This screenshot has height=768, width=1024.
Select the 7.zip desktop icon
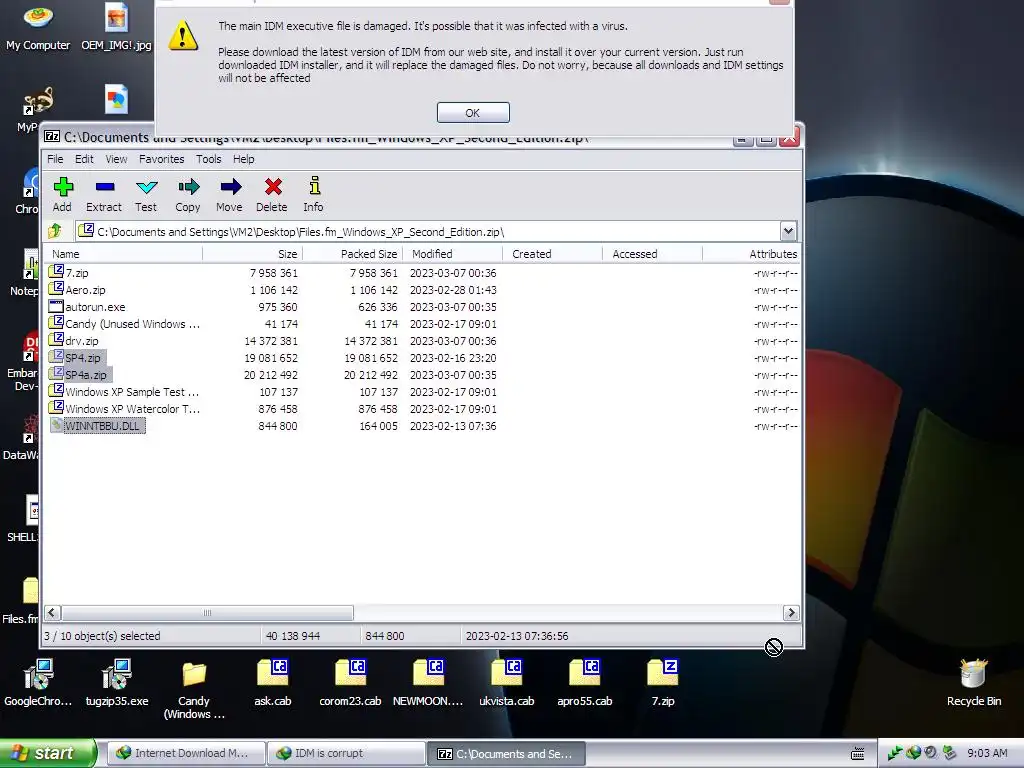(x=663, y=683)
